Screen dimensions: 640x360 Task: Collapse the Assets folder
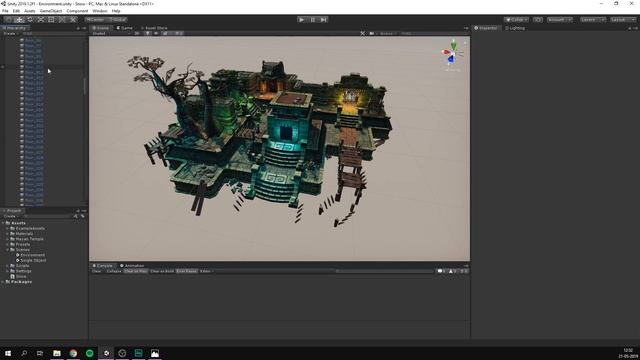point(3,223)
